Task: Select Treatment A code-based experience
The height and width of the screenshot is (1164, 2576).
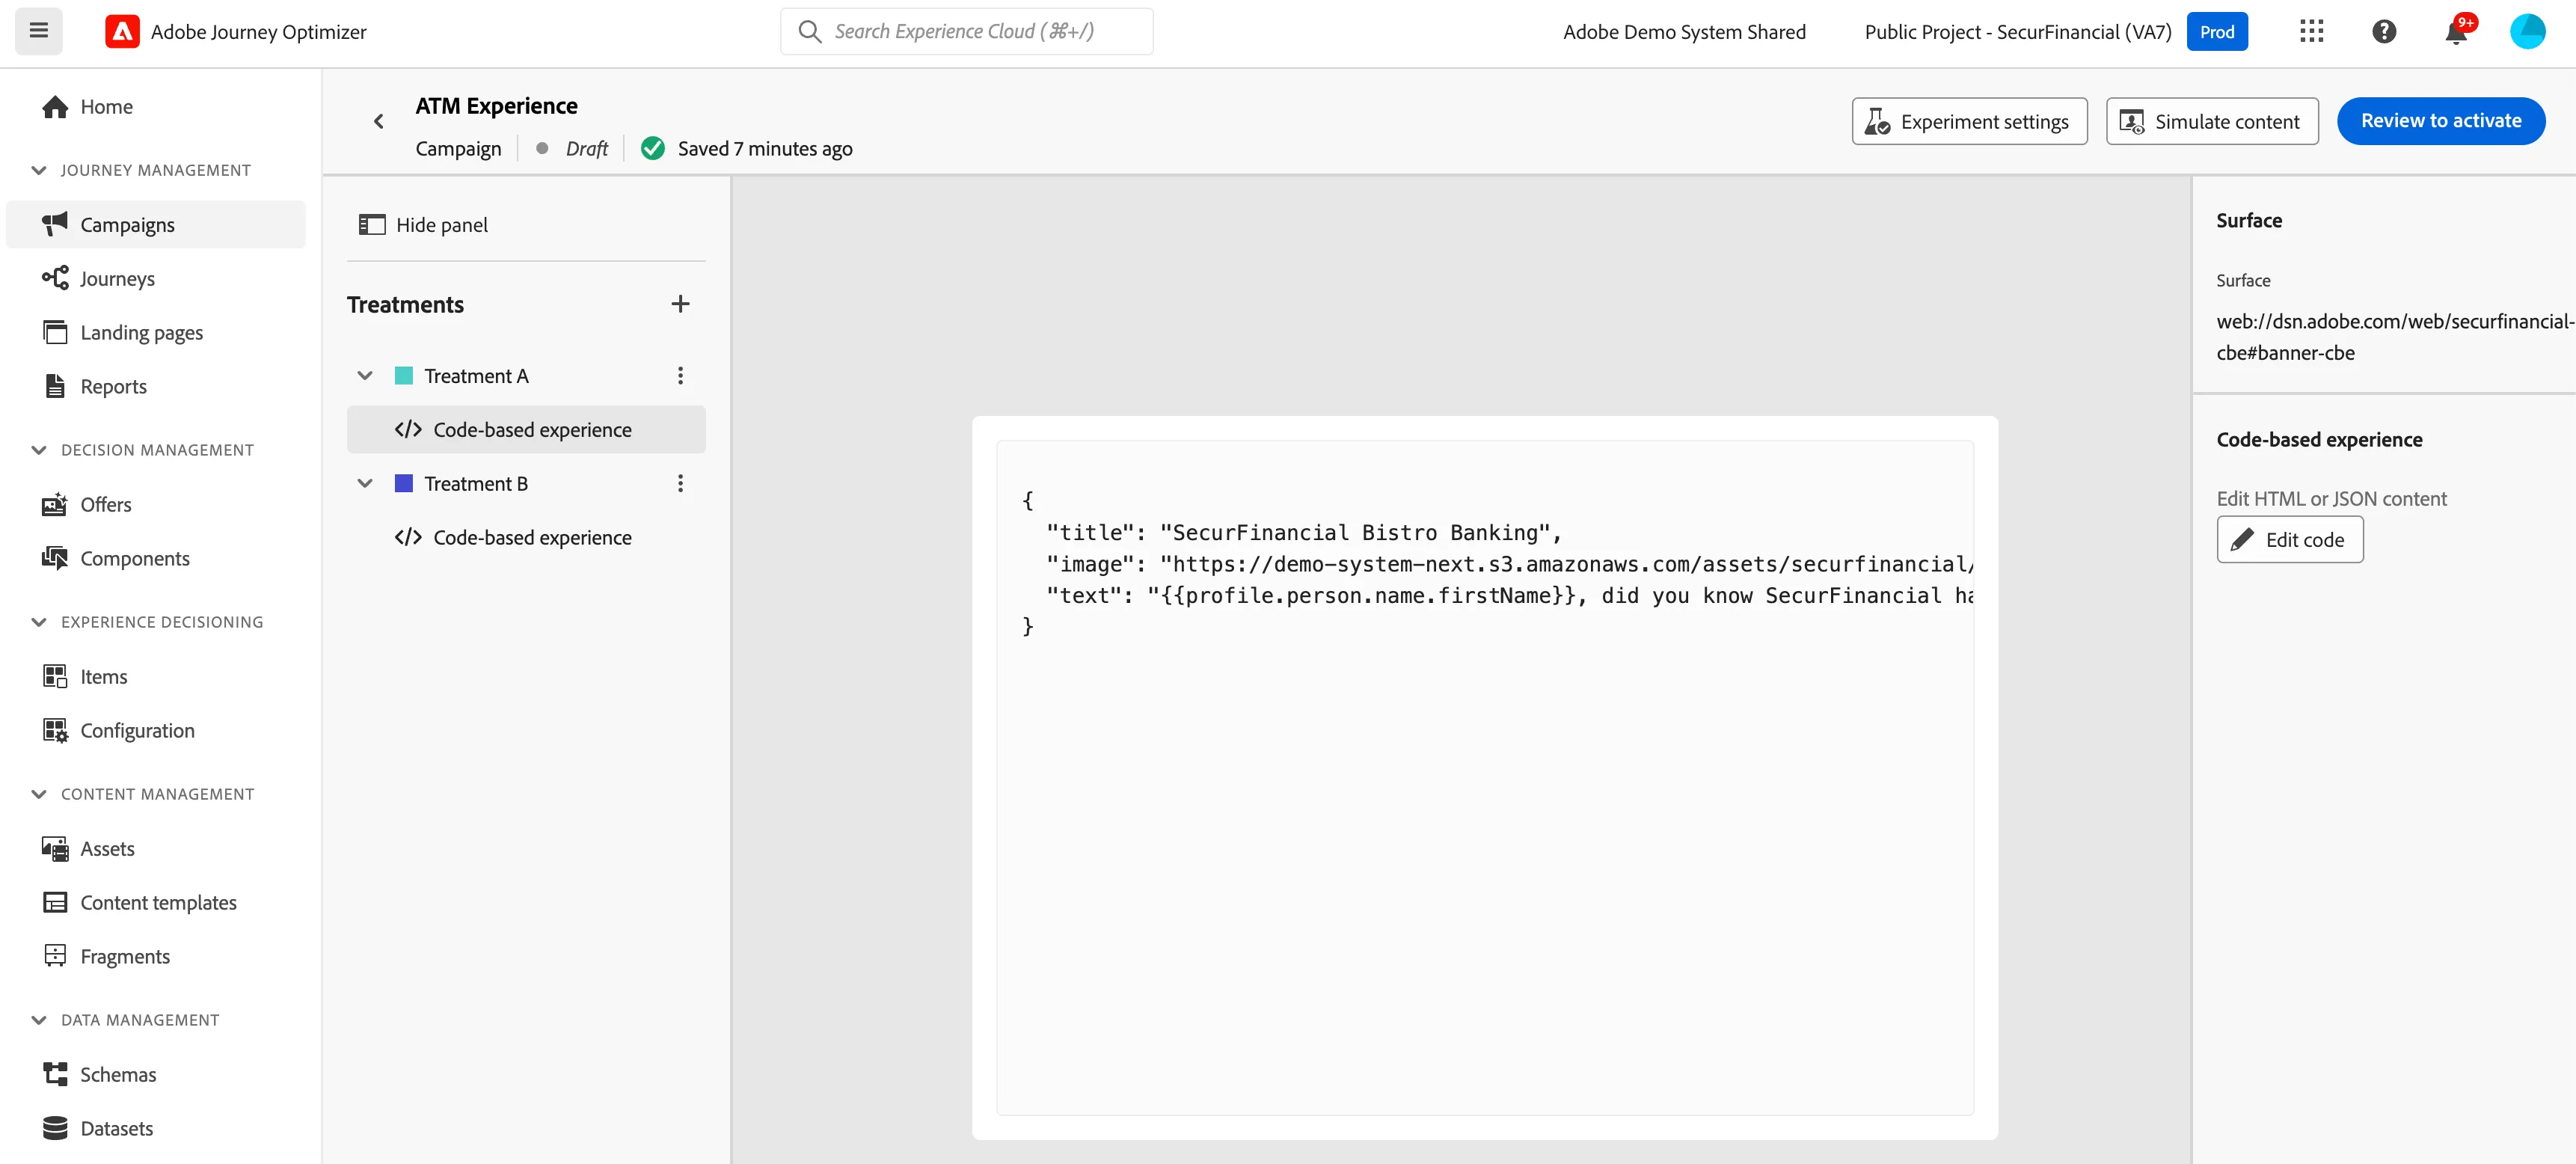Action: pyautogui.click(x=526, y=430)
